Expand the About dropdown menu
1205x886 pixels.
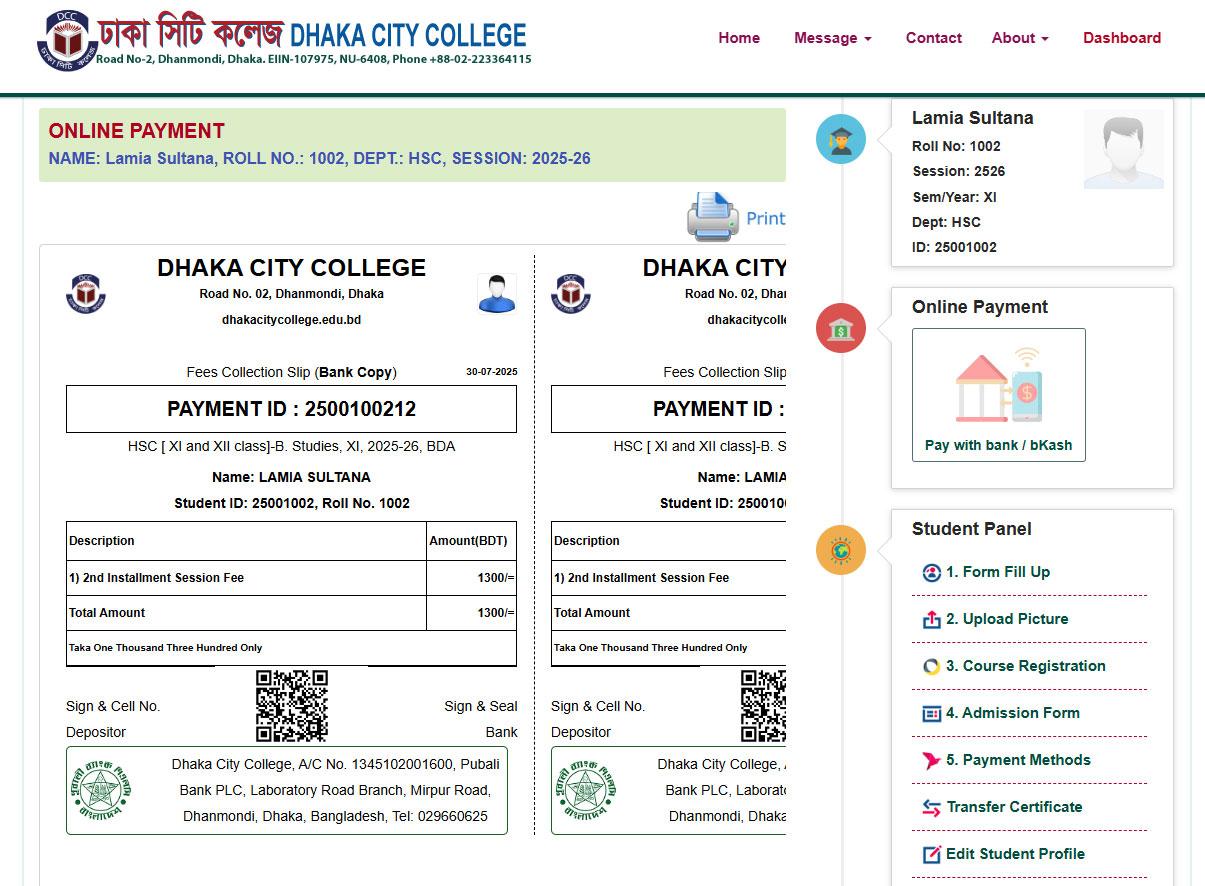(1019, 38)
